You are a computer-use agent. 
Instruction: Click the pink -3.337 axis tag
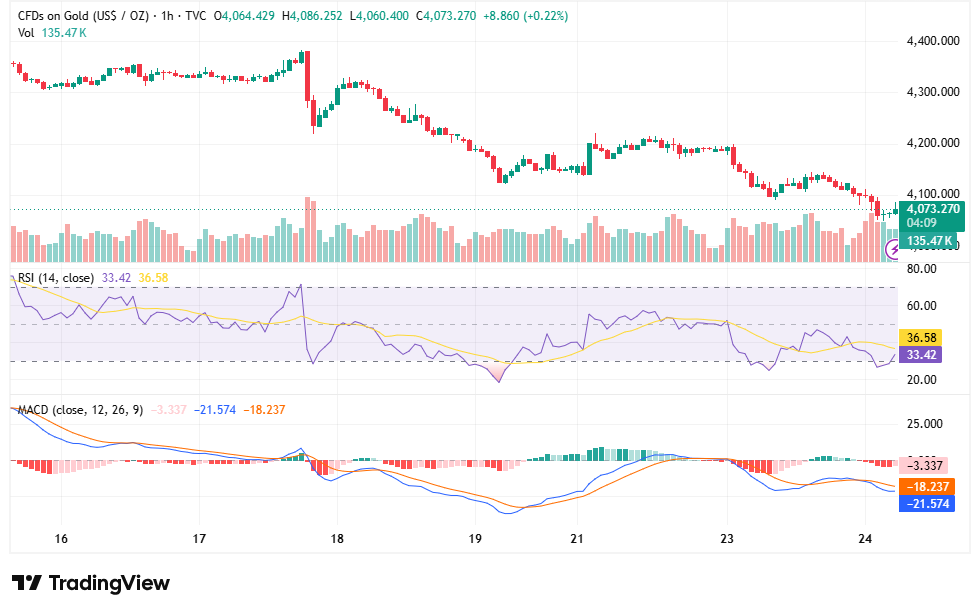[924, 466]
